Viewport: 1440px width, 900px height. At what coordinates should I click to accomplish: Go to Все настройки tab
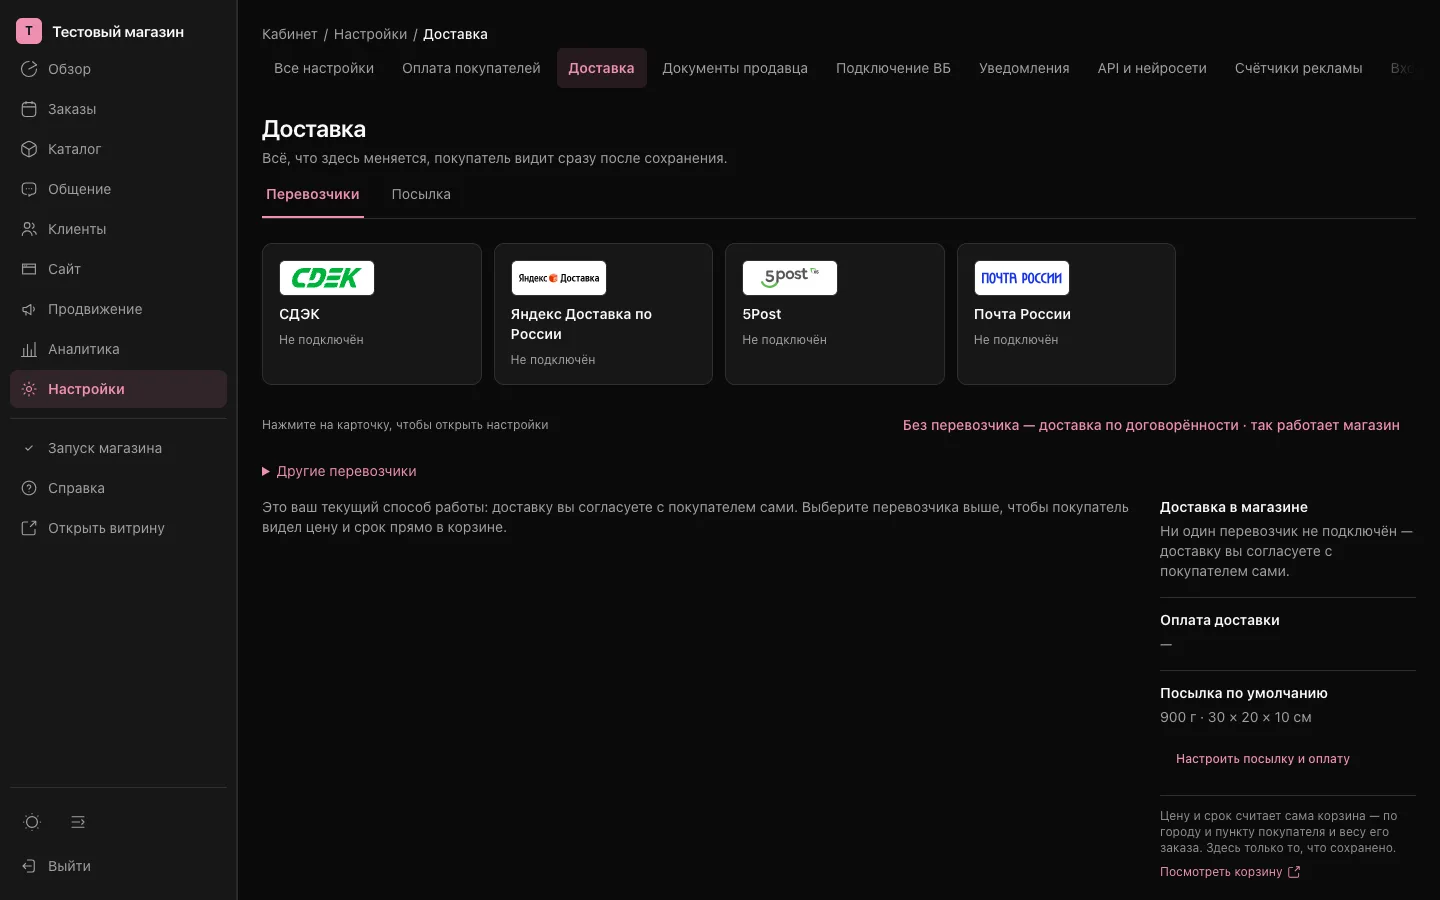tap(324, 68)
